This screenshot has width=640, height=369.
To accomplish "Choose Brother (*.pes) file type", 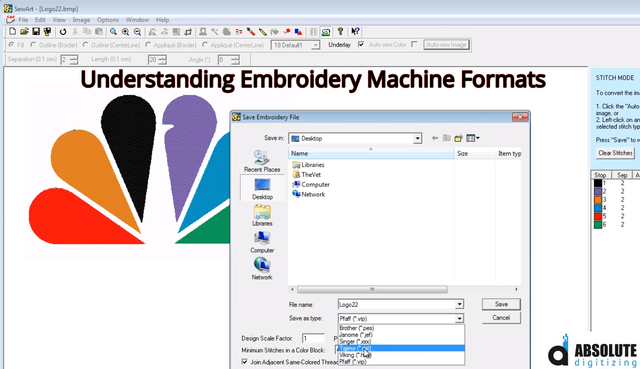I will [x=401, y=328].
